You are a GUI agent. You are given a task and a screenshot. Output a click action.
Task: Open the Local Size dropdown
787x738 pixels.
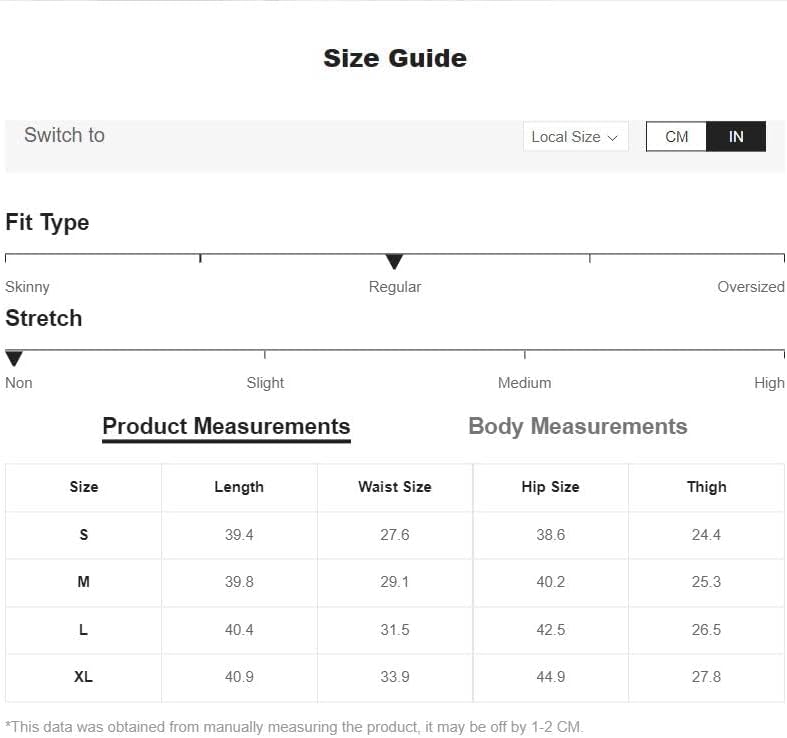[575, 137]
